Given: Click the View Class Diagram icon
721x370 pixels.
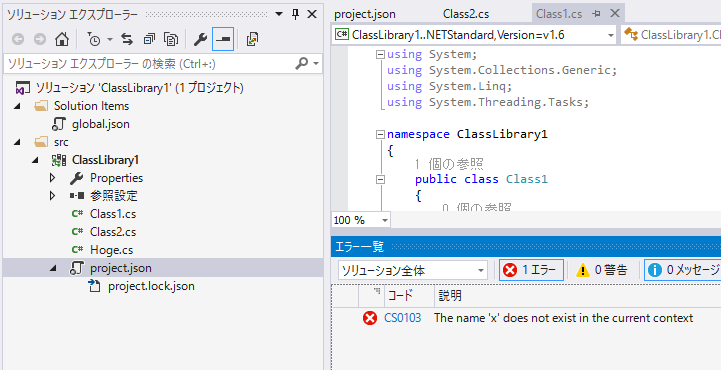Looking at the screenshot, I should tap(252, 40).
